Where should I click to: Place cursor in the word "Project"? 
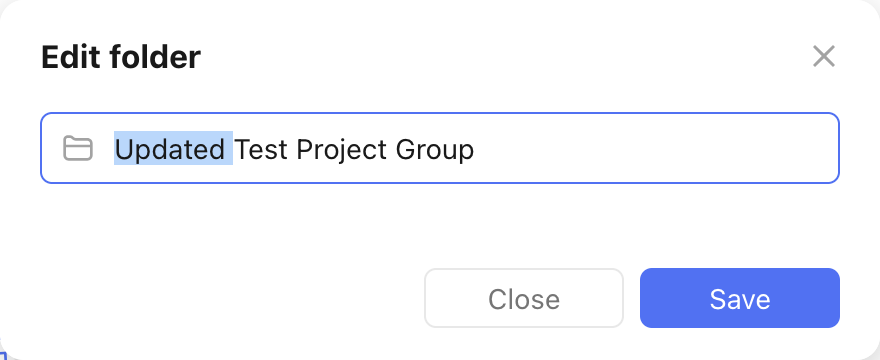click(x=341, y=149)
